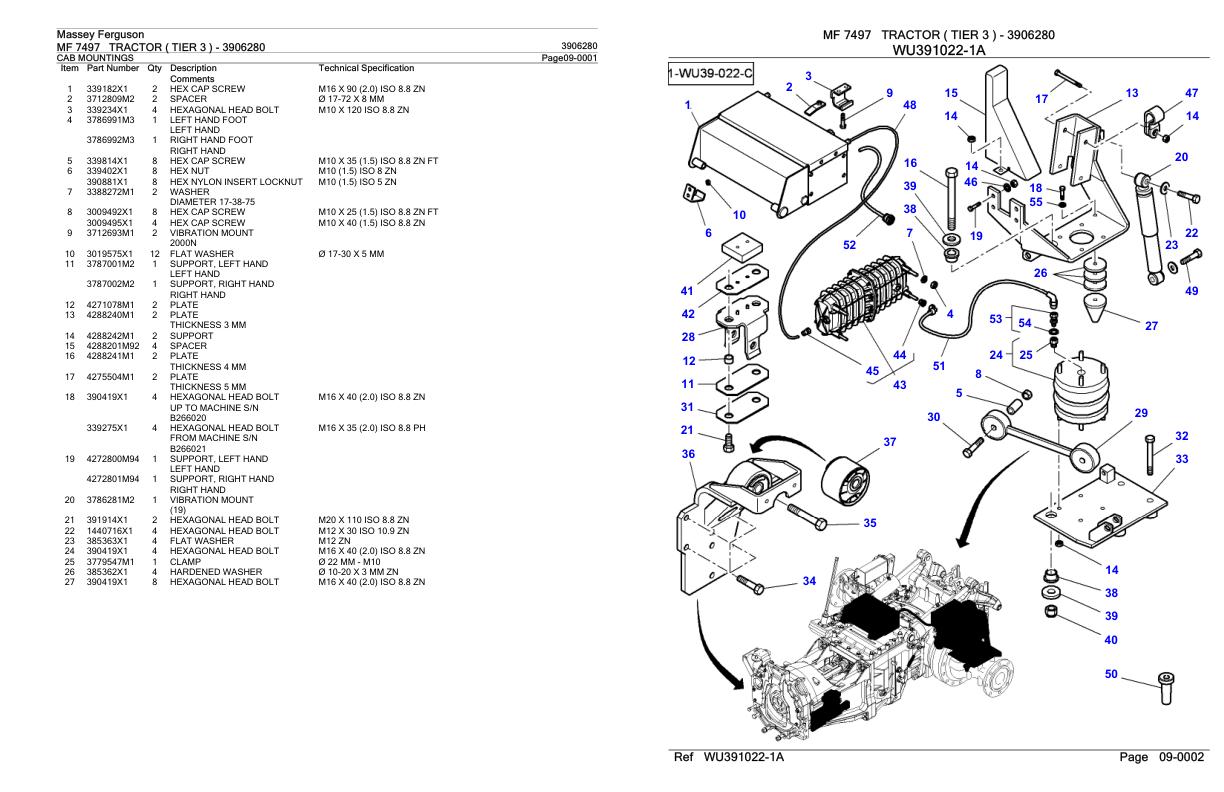Click callout number 50 in diagram
1224x792 pixels.
pyautogui.click(x=1111, y=675)
